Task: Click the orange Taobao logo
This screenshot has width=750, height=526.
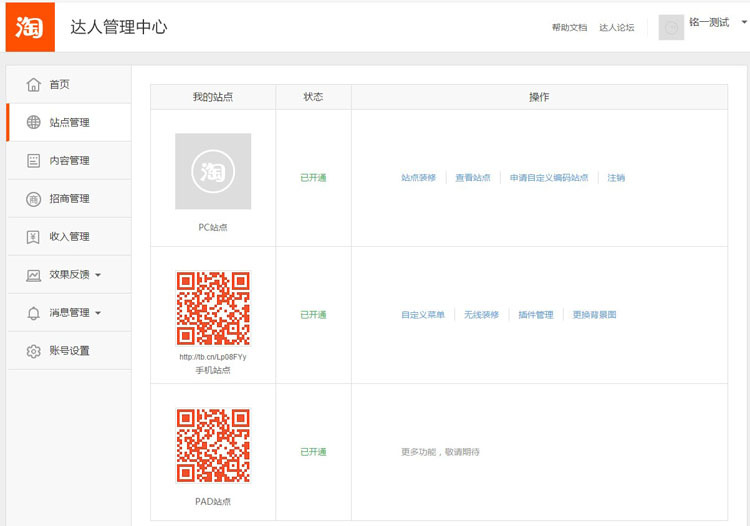Action: point(30,27)
